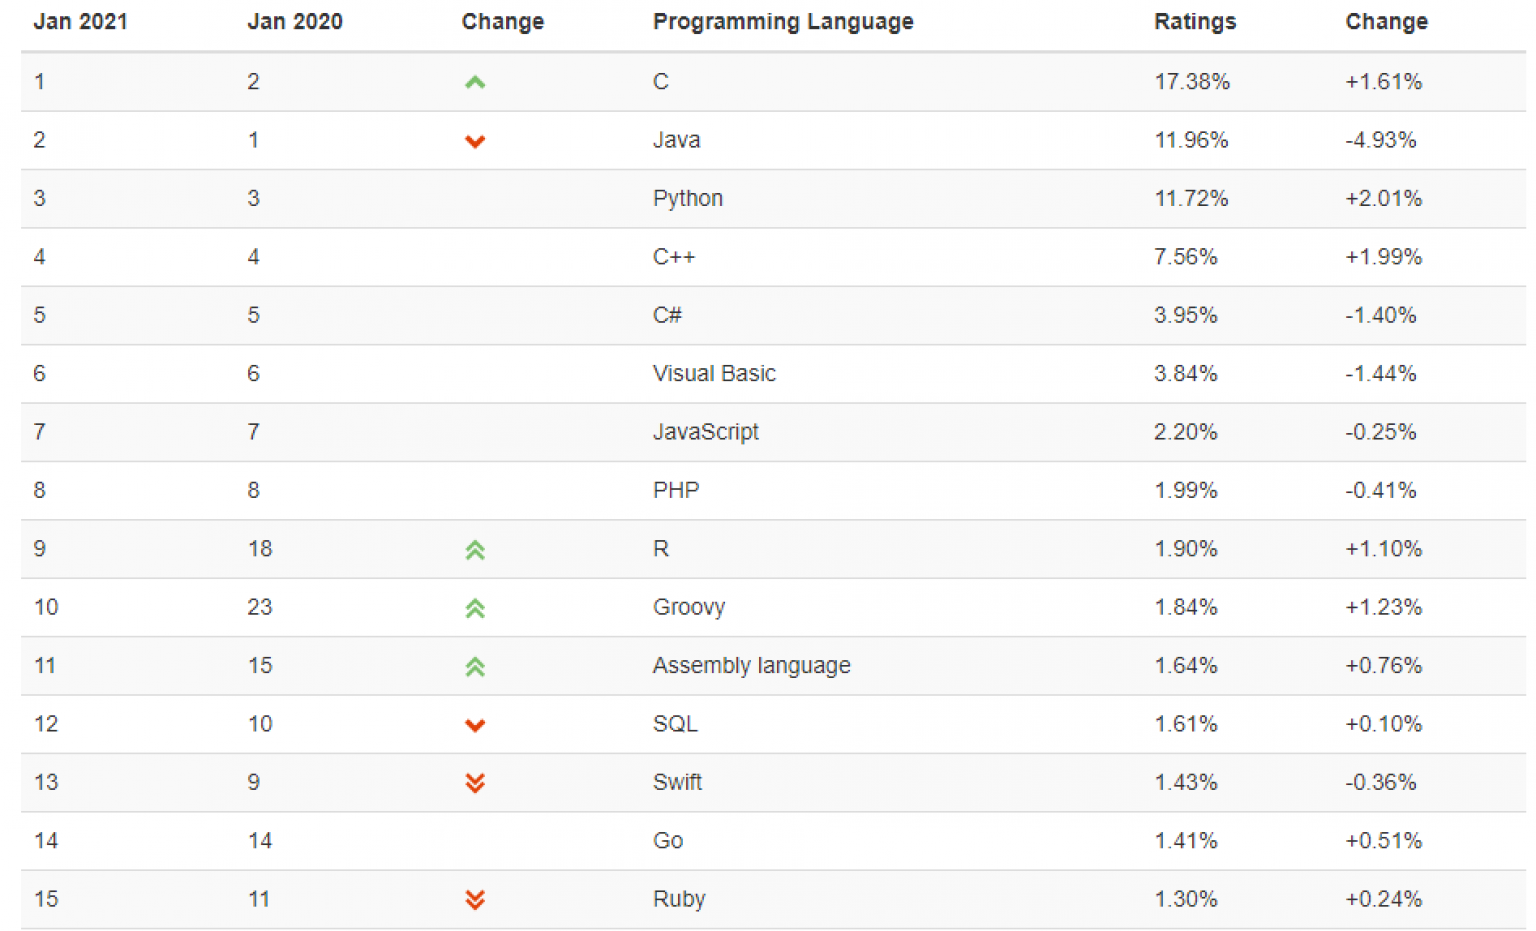The height and width of the screenshot is (931, 1536).
Task: Click the Jan 2020 column header
Action: [x=295, y=22]
